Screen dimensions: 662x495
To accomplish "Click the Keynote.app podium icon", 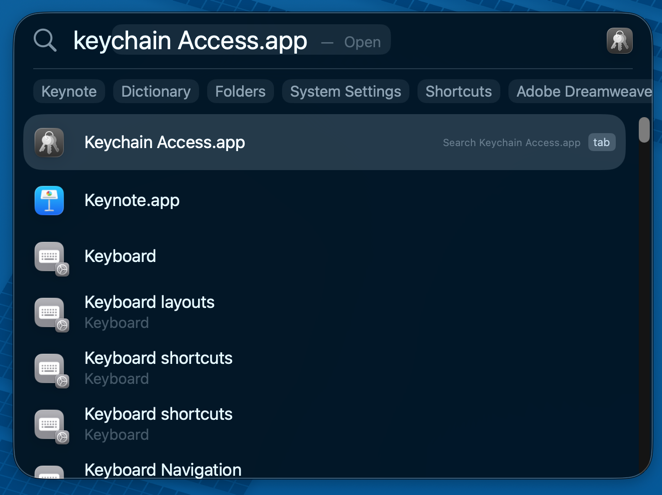I will (x=49, y=200).
